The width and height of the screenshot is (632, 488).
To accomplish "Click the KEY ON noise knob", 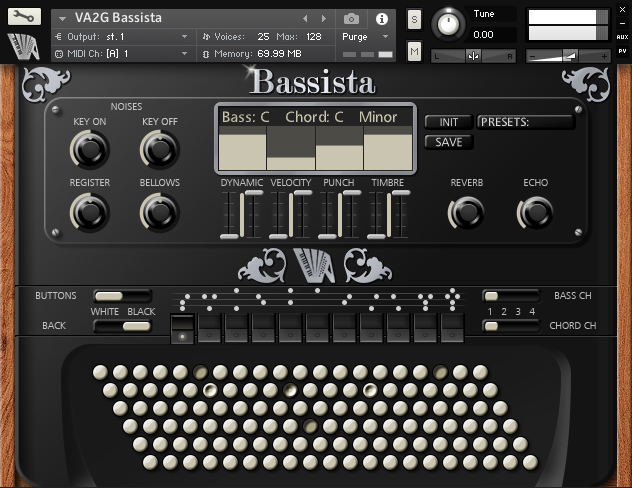I will (89, 150).
